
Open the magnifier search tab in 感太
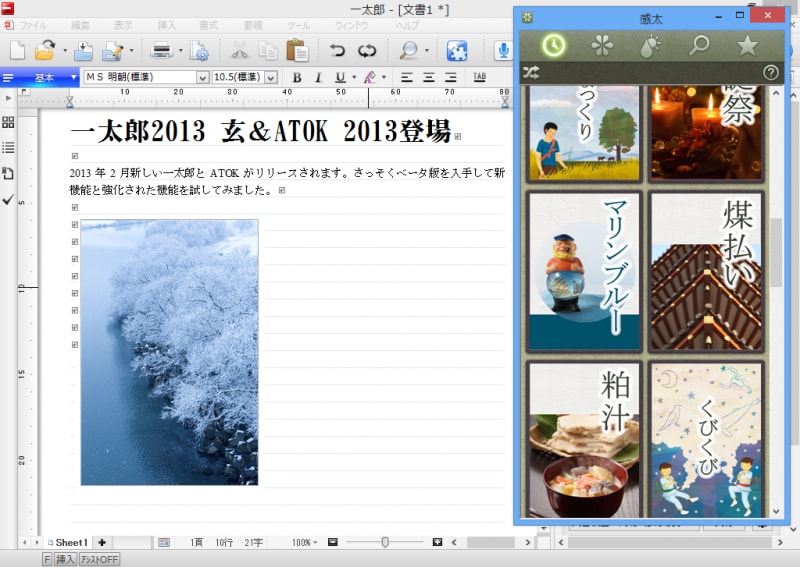[x=699, y=45]
